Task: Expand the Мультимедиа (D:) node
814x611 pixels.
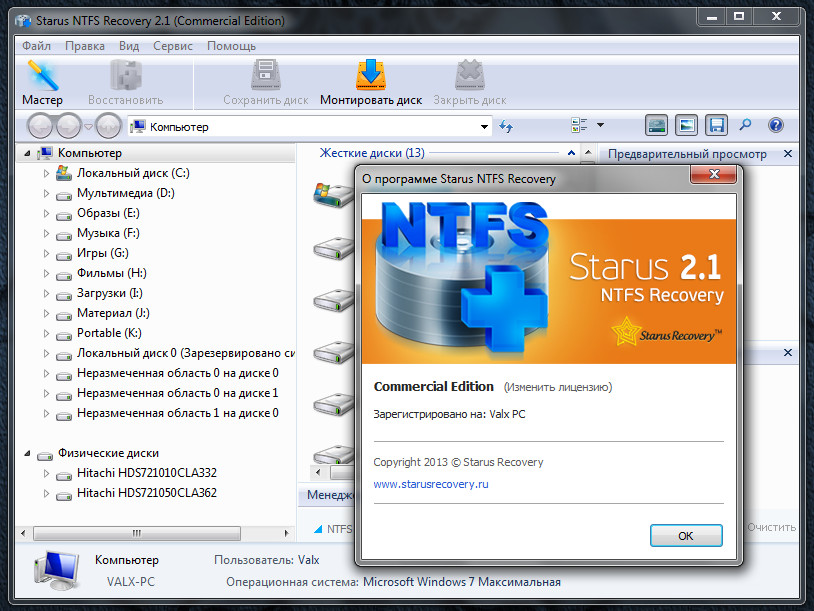Action: (x=46, y=194)
